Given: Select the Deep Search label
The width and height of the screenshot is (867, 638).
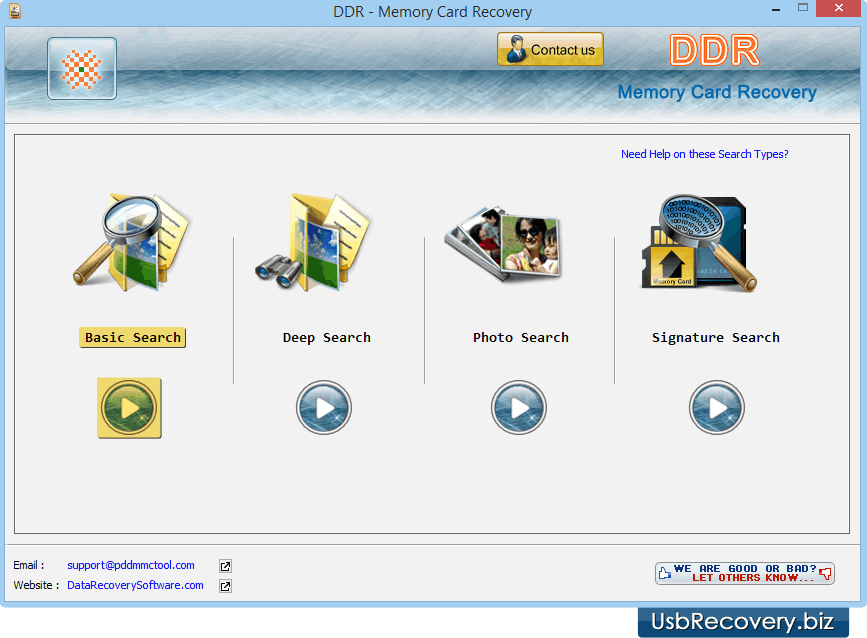Looking at the screenshot, I should click(x=327, y=337).
